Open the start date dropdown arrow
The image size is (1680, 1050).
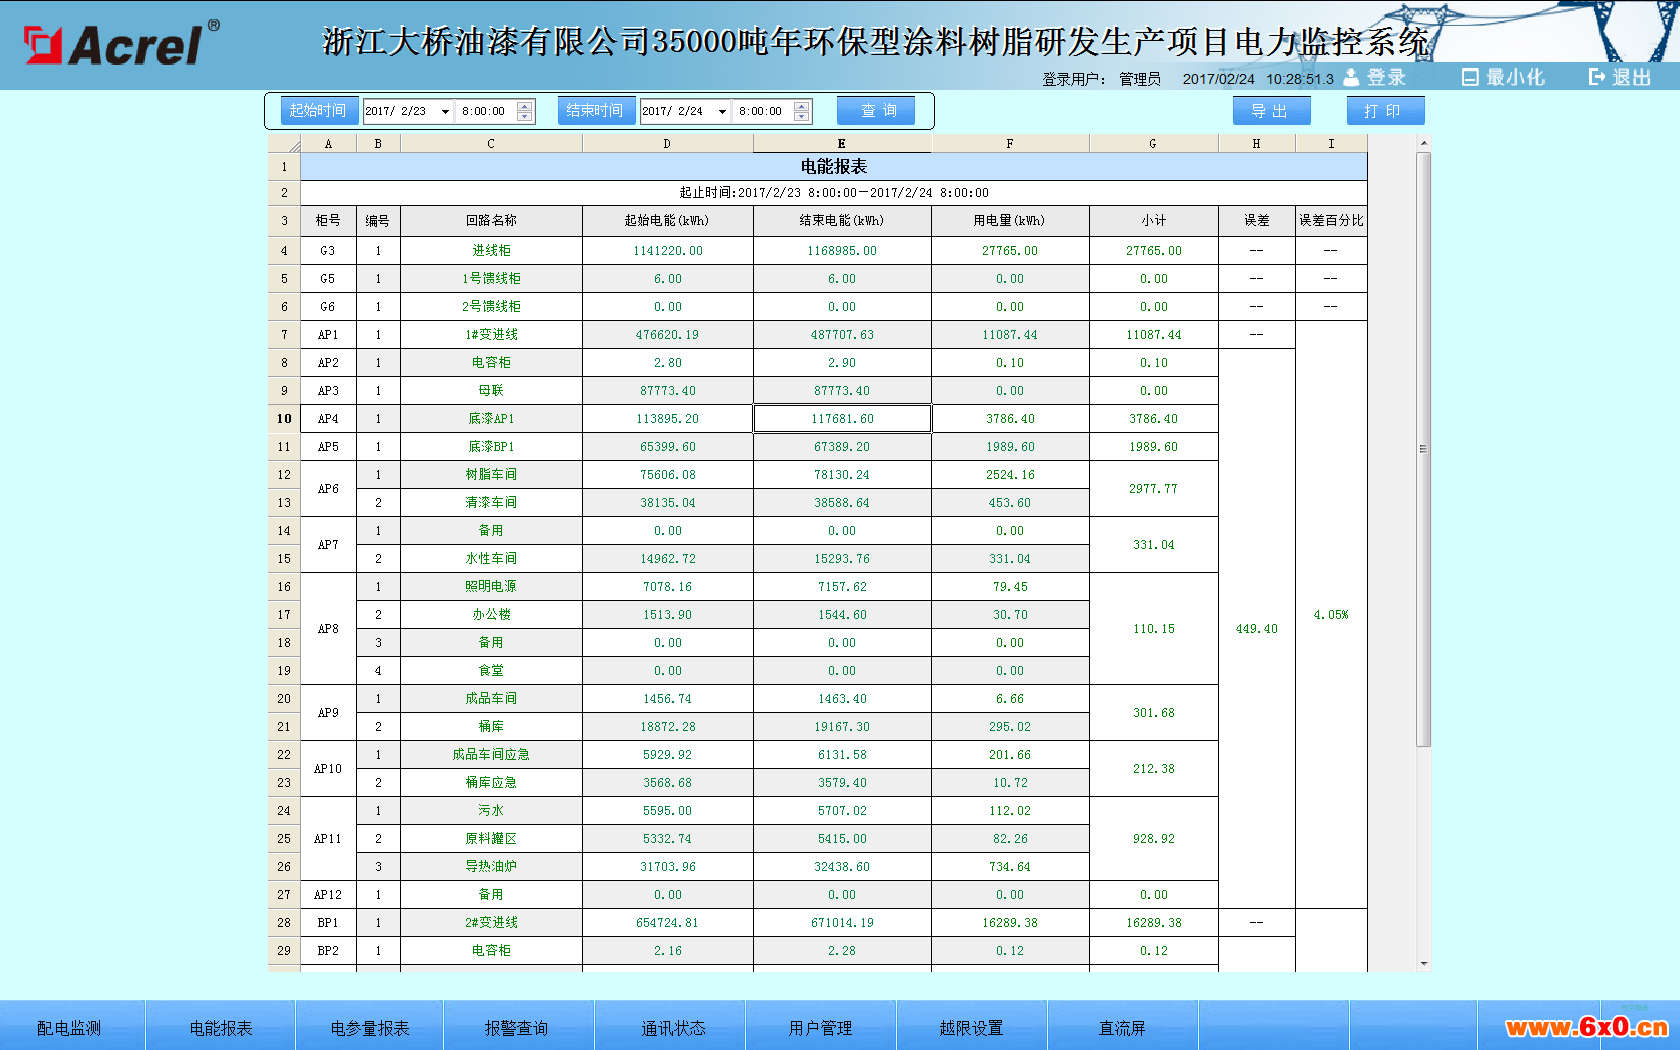click(445, 111)
